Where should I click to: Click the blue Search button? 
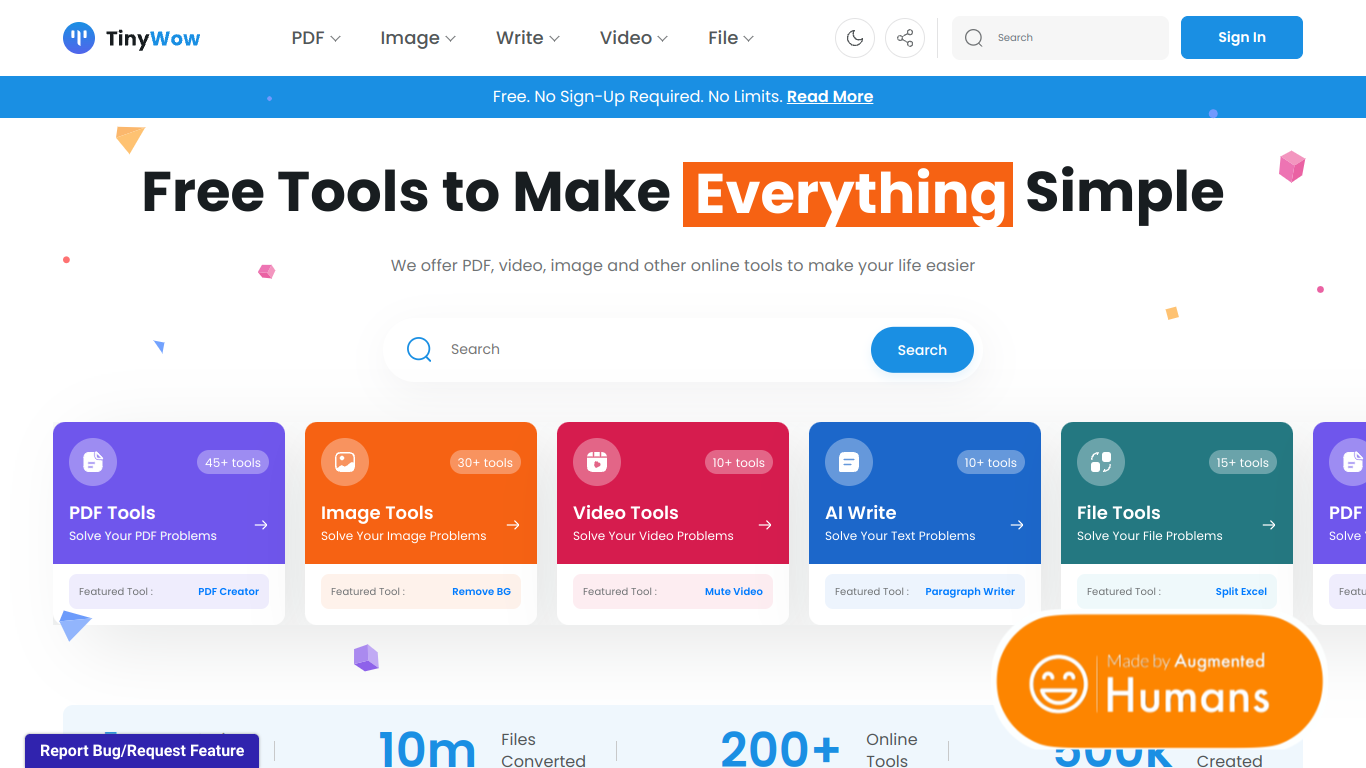pos(922,350)
